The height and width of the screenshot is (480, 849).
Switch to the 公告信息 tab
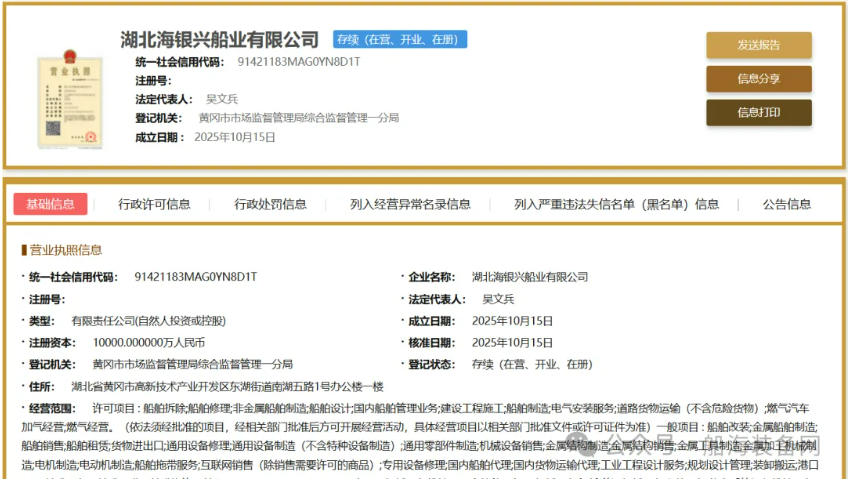point(786,204)
